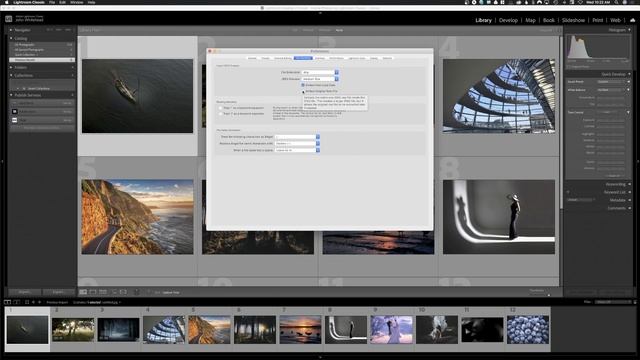Click plus icon on Publish Services panel
This screenshot has height=360, width=640.
(73, 95)
